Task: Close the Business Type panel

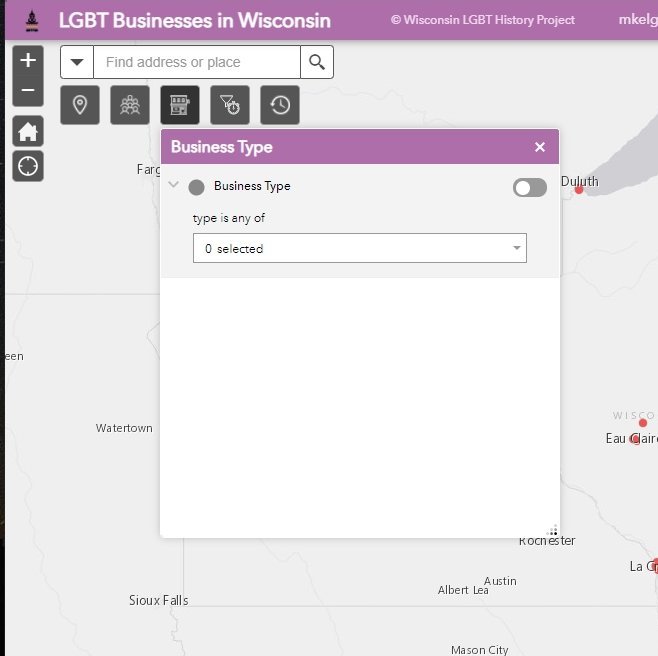Action: point(540,147)
